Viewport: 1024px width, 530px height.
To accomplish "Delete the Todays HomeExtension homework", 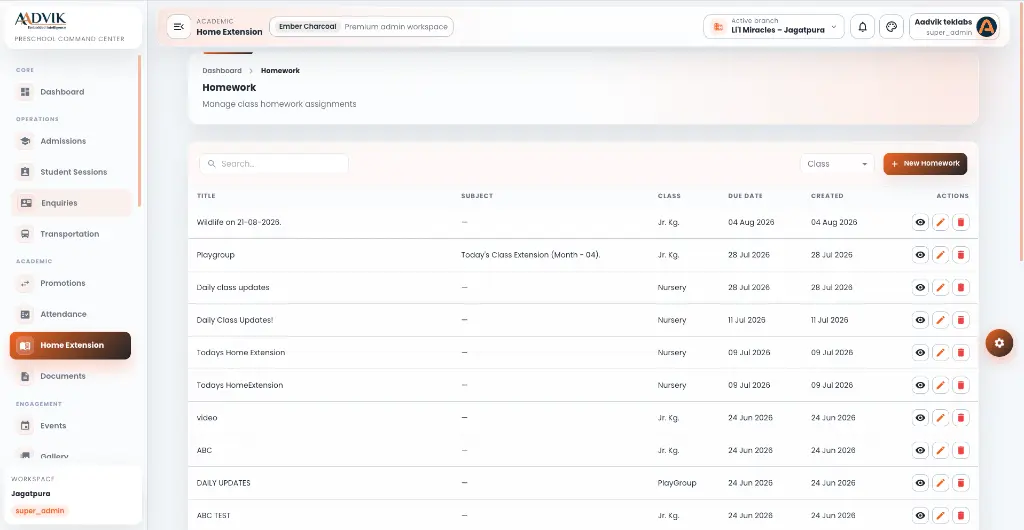I will click(x=961, y=386).
